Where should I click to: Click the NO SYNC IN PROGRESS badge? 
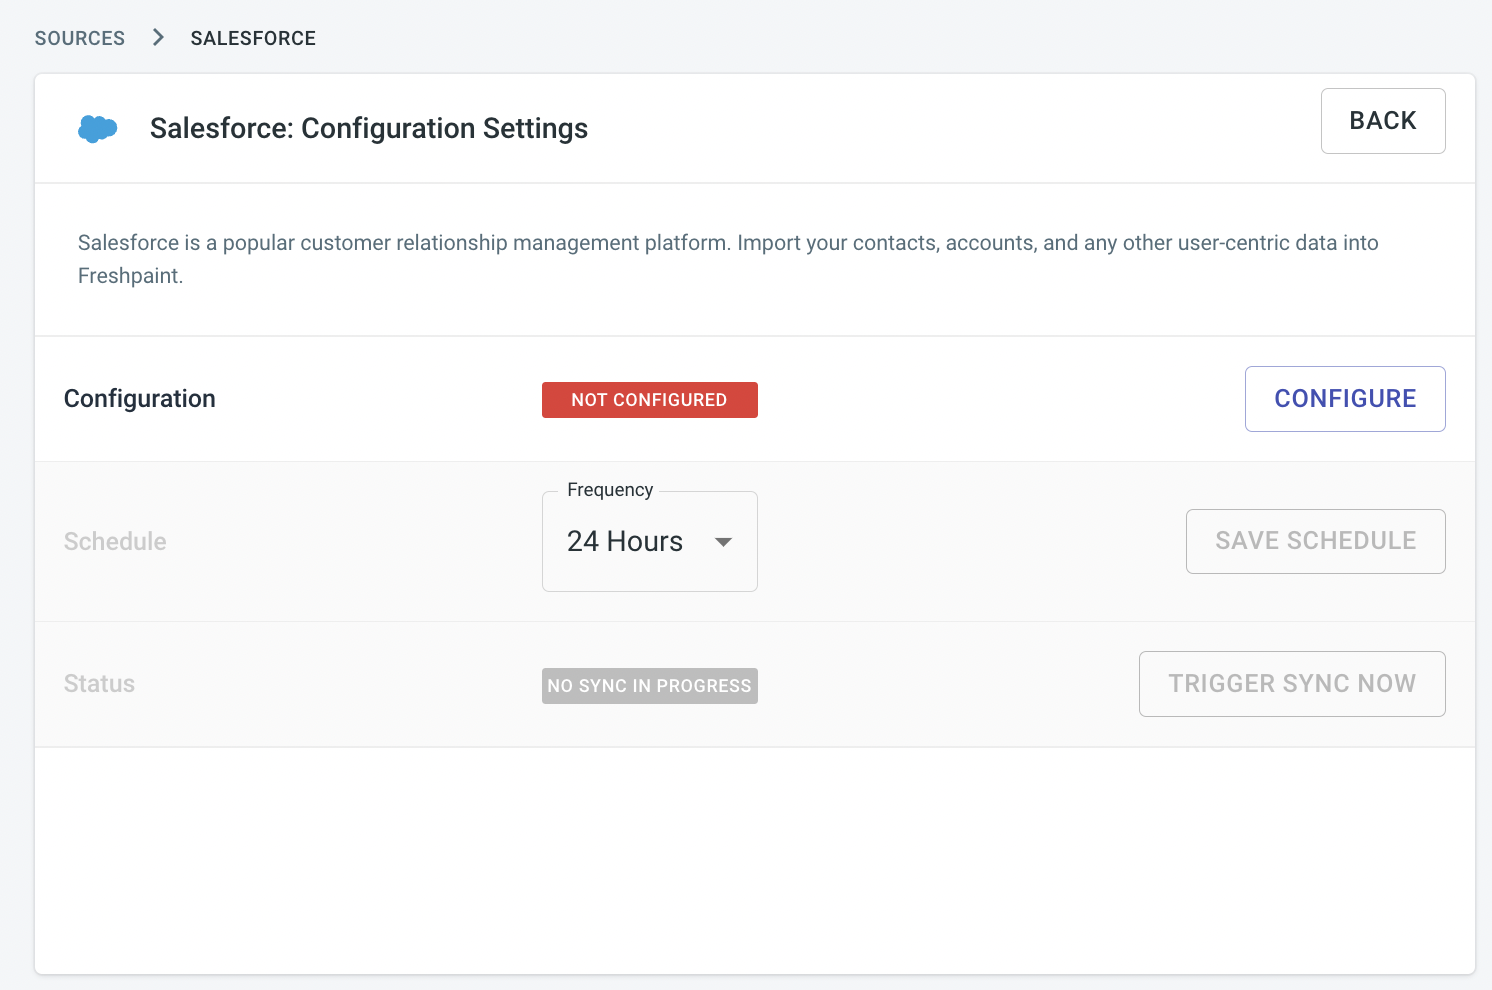click(650, 686)
